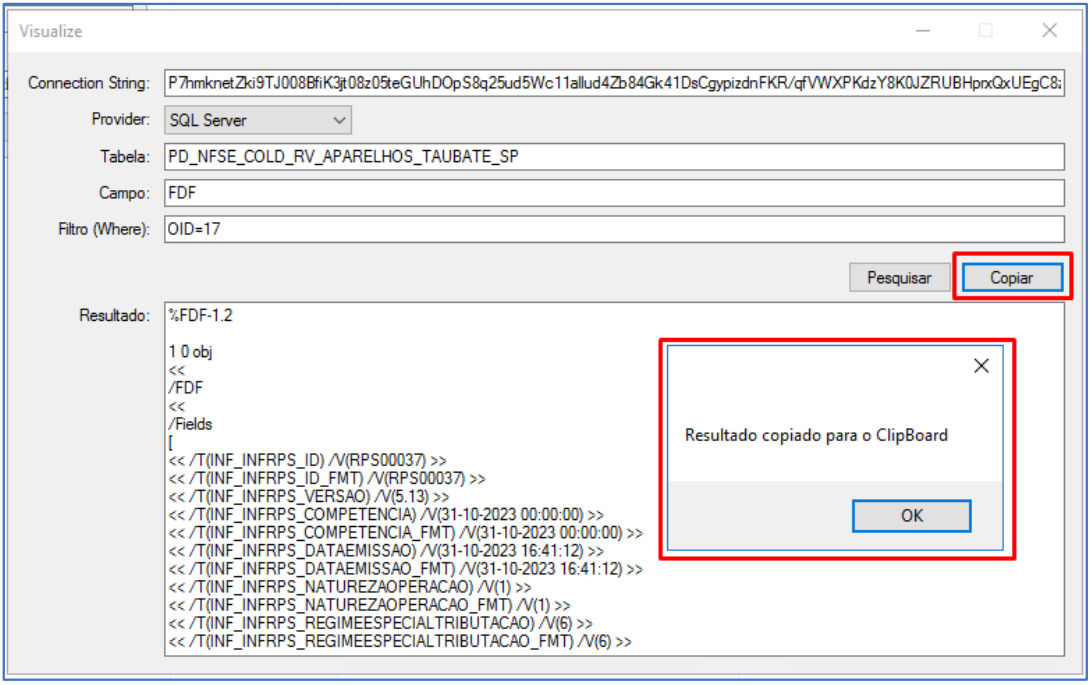Click the maximize box of Visualize window
The height and width of the screenshot is (685, 1092).
tap(985, 31)
